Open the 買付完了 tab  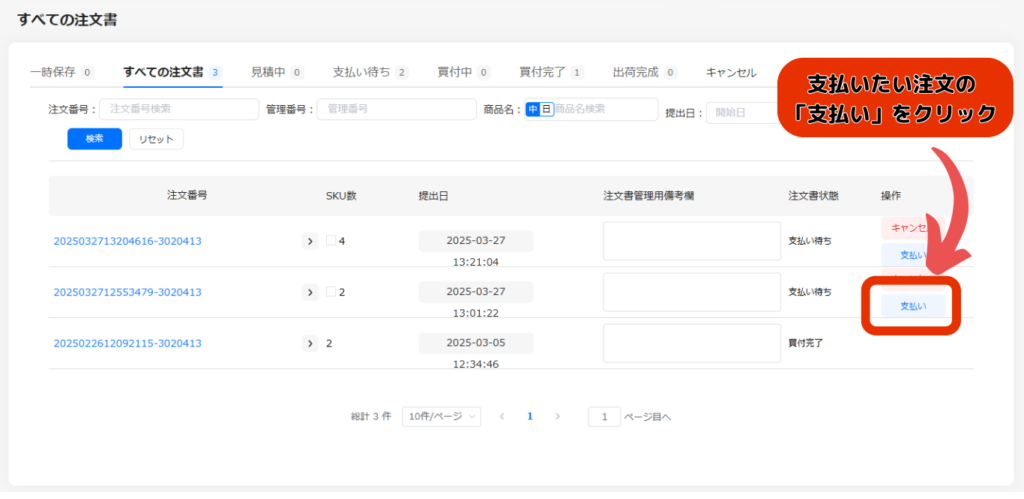pos(551,72)
